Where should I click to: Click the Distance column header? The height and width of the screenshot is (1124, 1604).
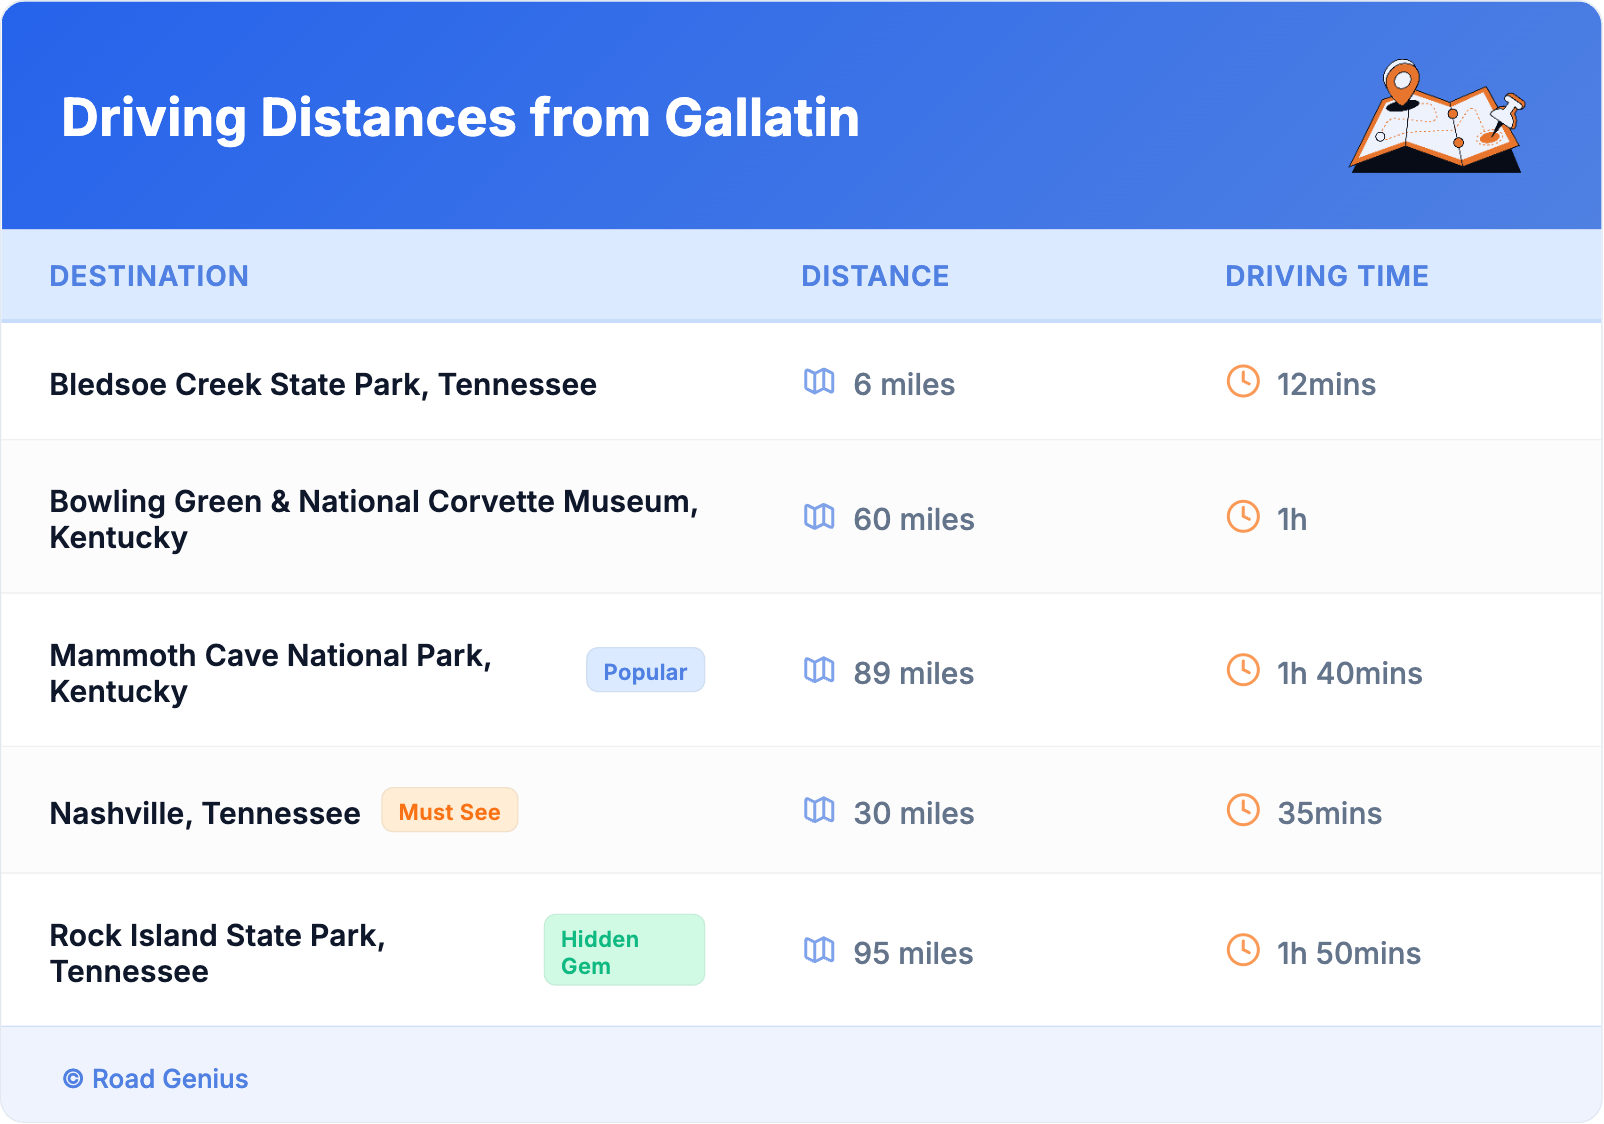click(875, 276)
